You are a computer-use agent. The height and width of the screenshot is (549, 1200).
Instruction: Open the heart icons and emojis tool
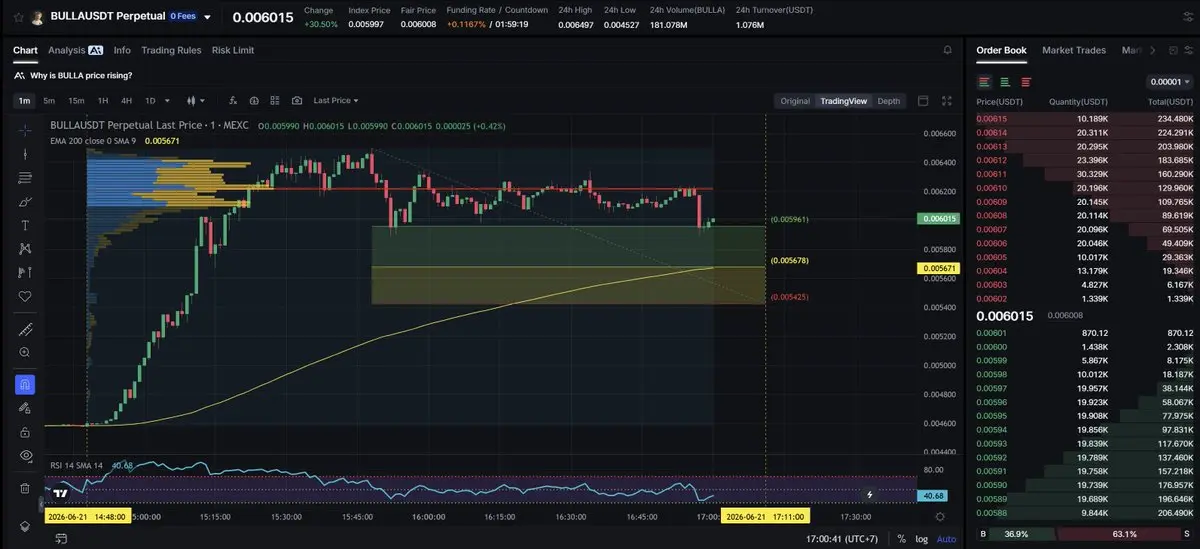tap(25, 297)
